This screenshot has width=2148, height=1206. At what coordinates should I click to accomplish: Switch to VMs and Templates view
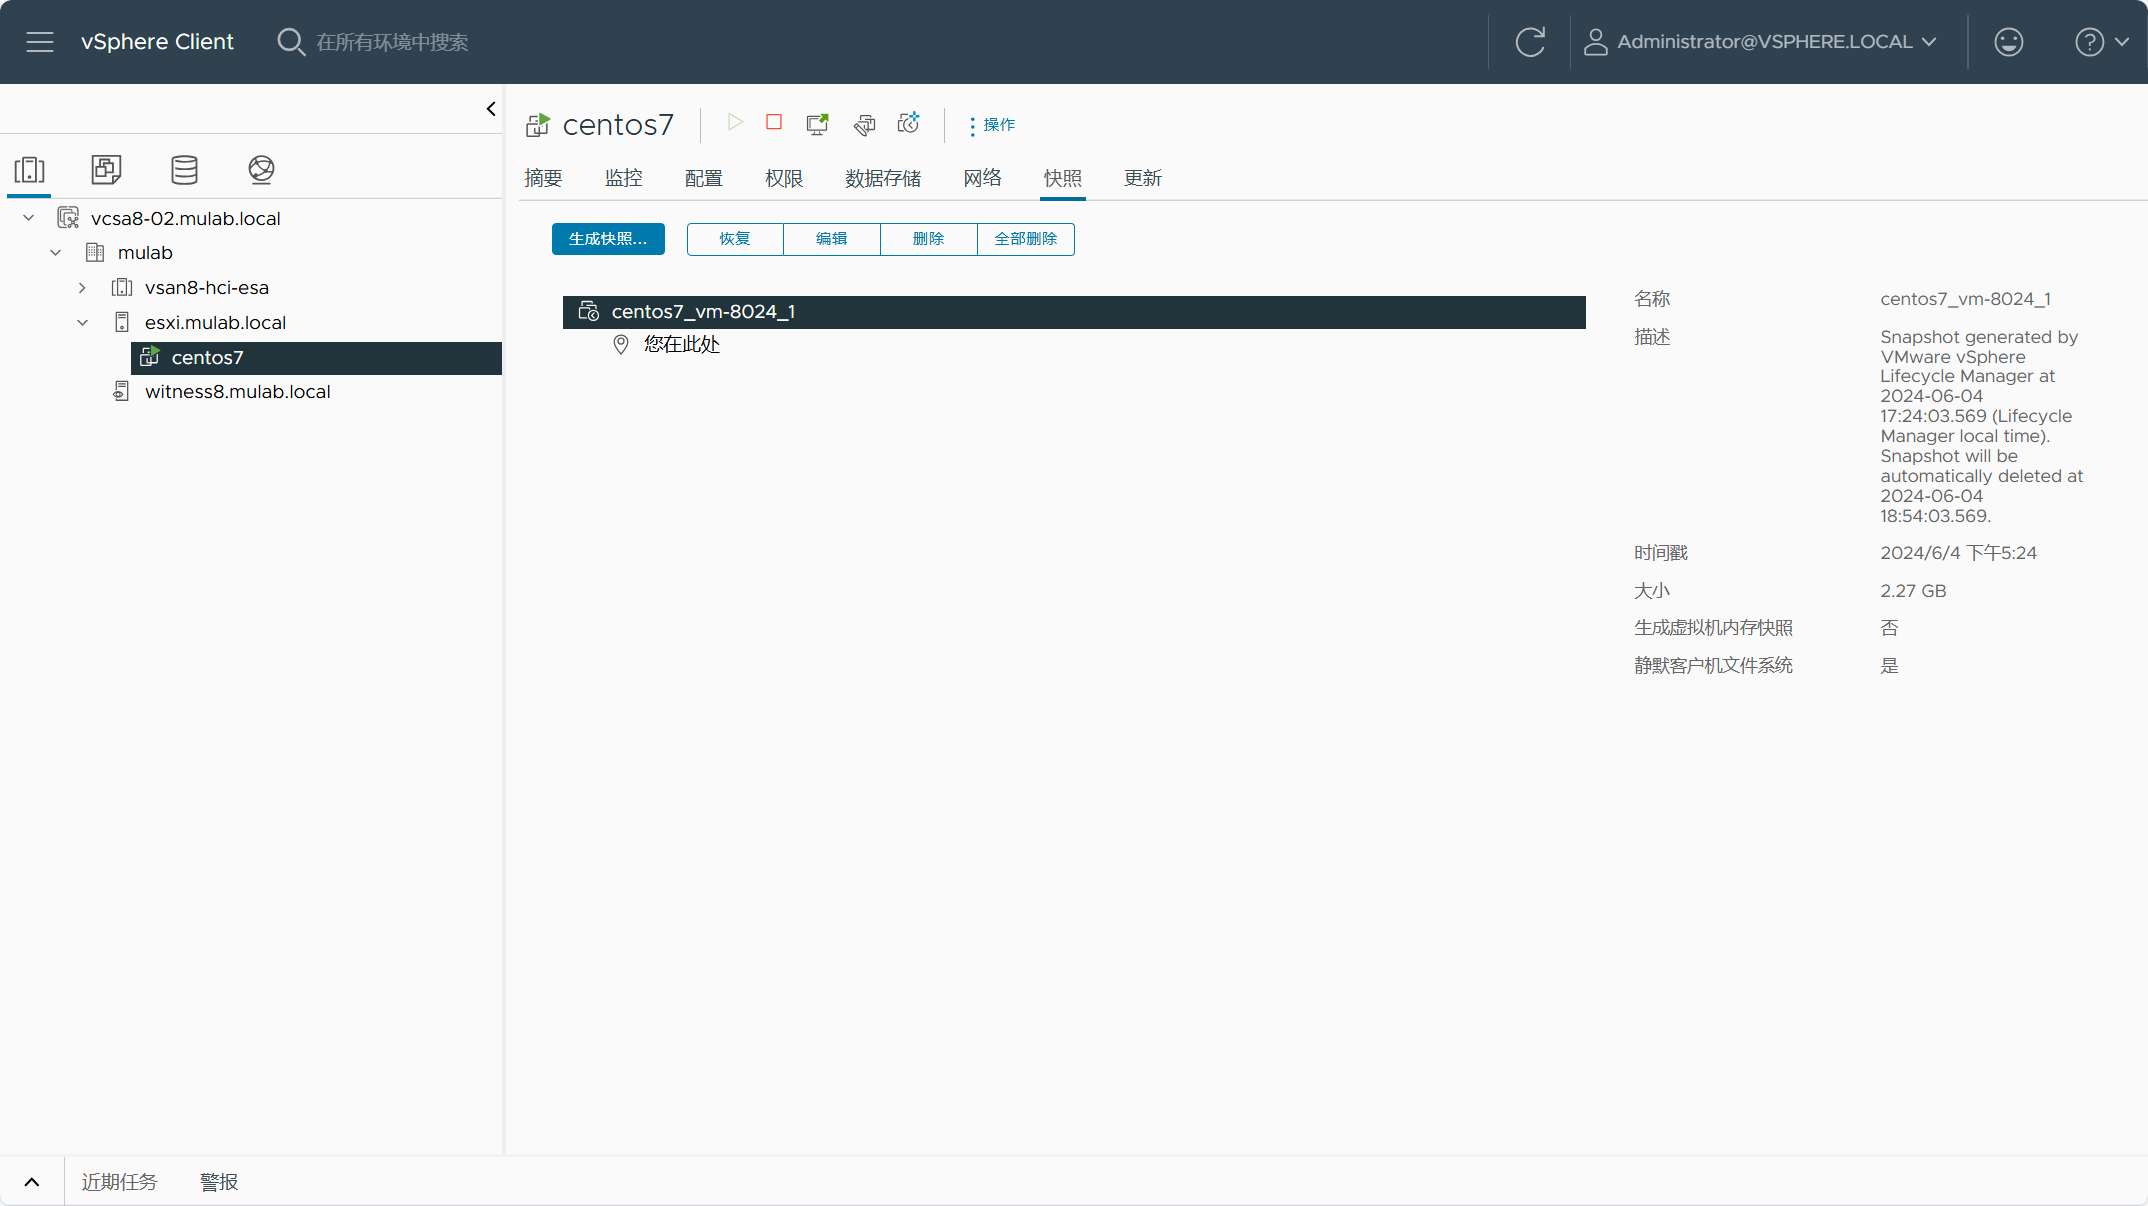(x=107, y=170)
